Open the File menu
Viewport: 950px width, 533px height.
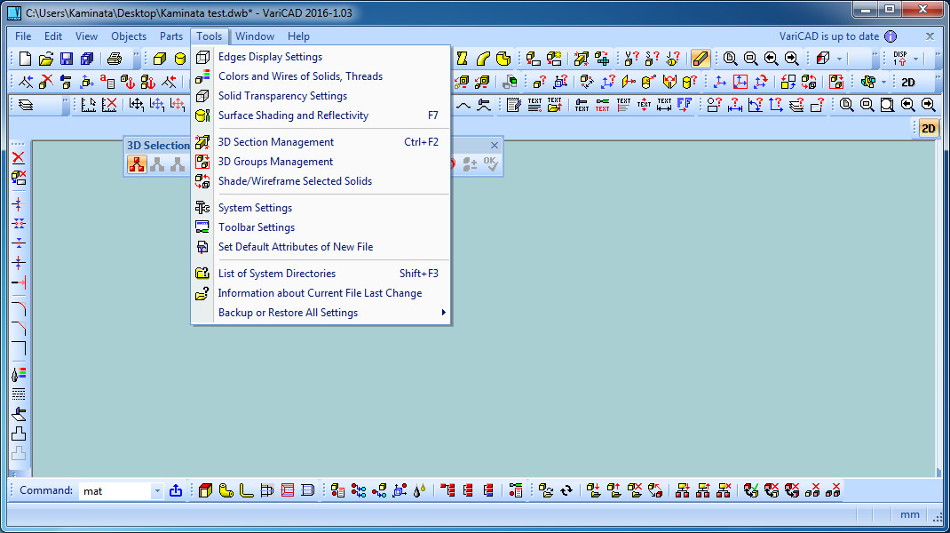point(23,36)
